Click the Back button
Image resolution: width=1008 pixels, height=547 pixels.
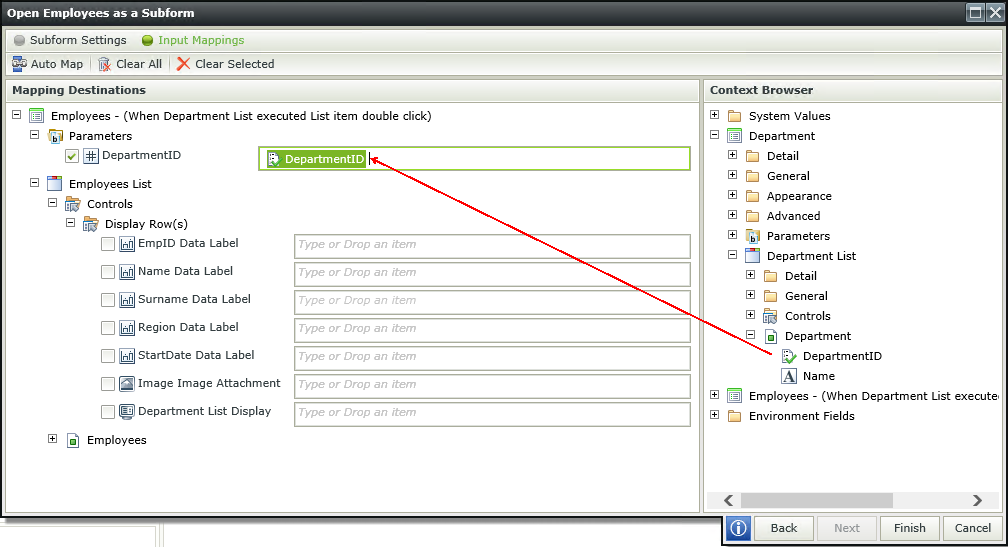[x=784, y=528]
